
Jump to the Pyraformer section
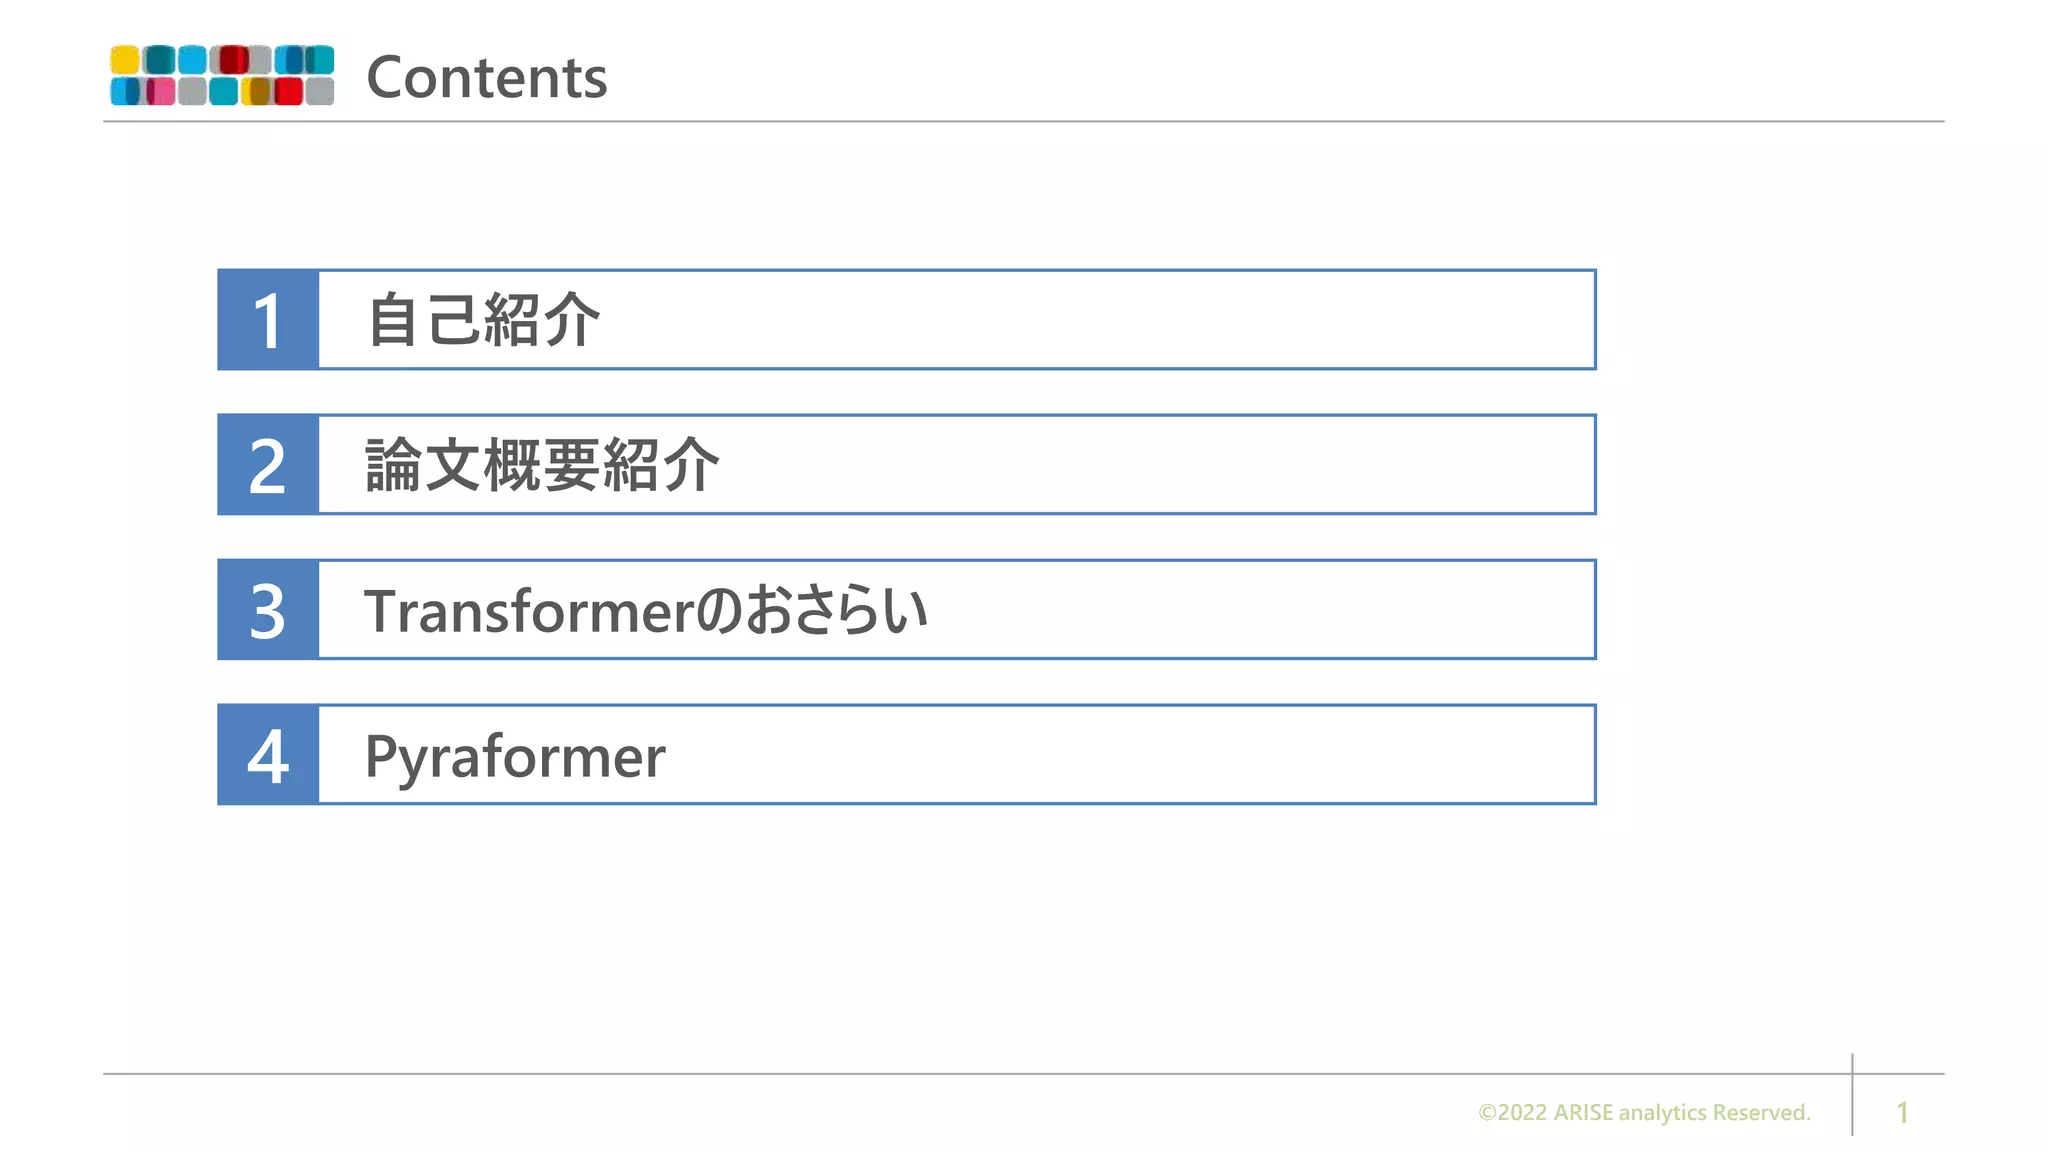coord(515,756)
